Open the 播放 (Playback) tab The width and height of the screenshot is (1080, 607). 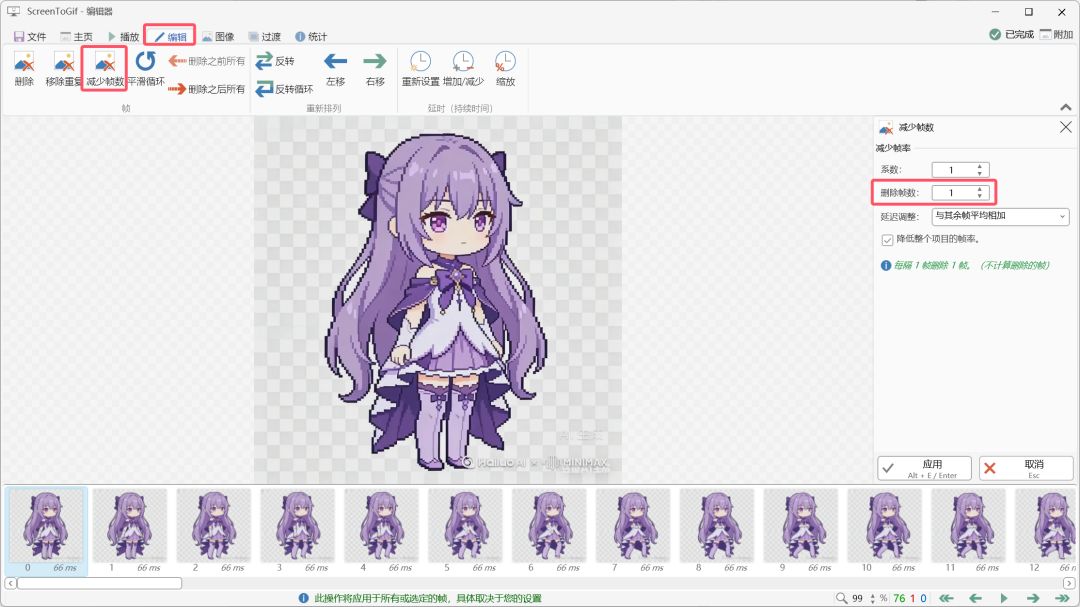(x=123, y=37)
